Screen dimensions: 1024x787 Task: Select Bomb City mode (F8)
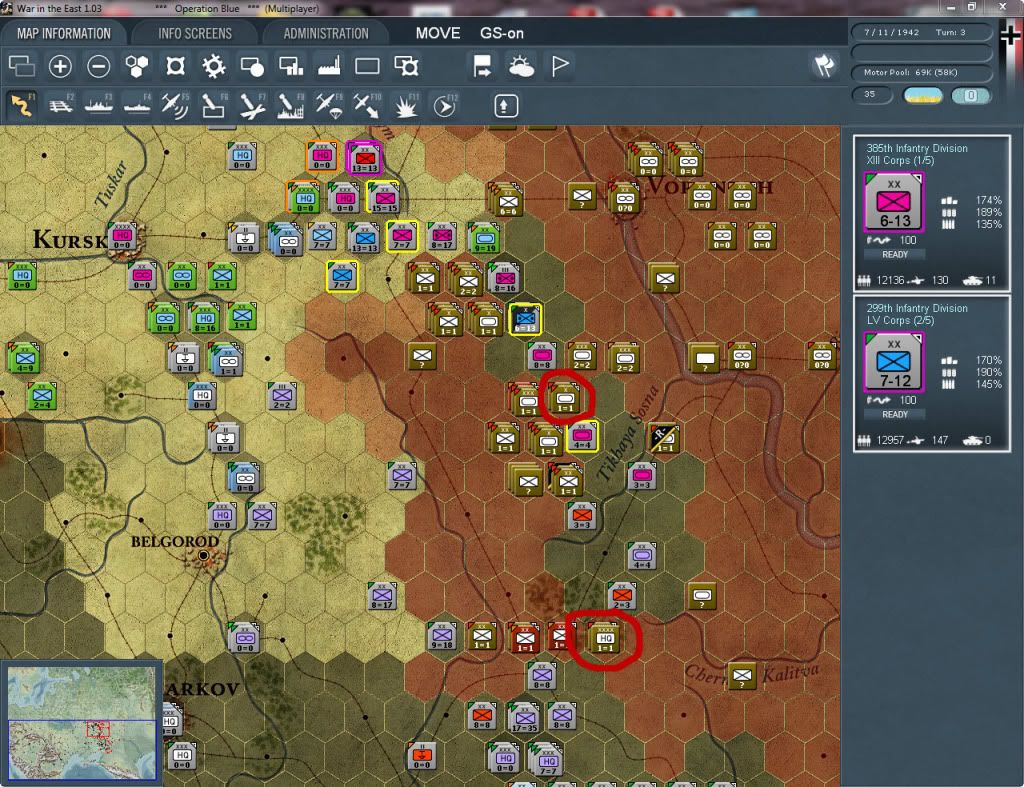(x=291, y=106)
